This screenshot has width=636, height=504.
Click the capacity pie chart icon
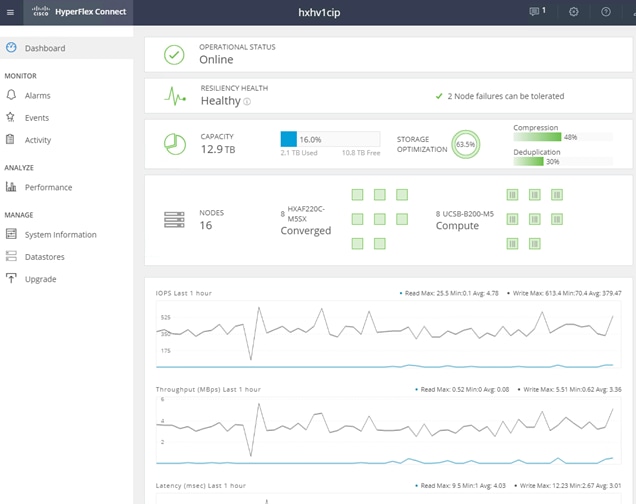[x=175, y=144]
